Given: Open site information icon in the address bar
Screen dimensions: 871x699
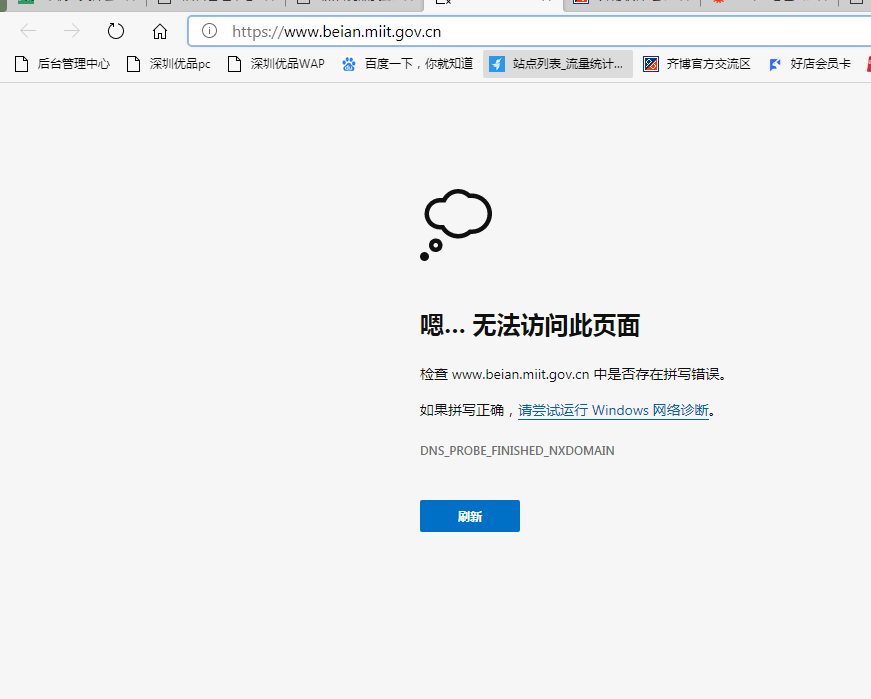Looking at the screenshot, I should (x=209, y=31).
